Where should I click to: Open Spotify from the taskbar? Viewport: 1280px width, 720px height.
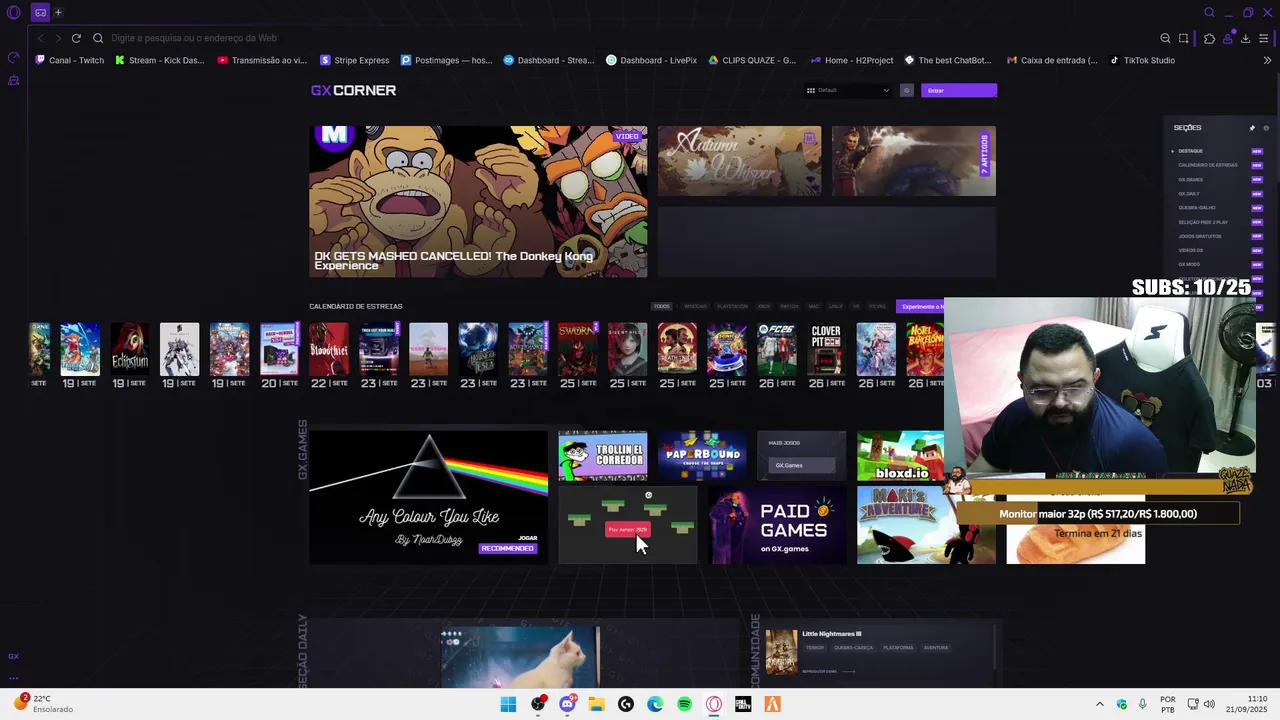[x=684, y=704]
